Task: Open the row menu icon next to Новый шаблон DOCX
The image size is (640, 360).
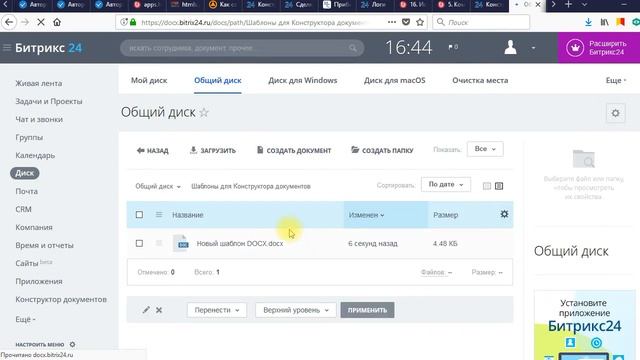Action: (x=159, y=243)
